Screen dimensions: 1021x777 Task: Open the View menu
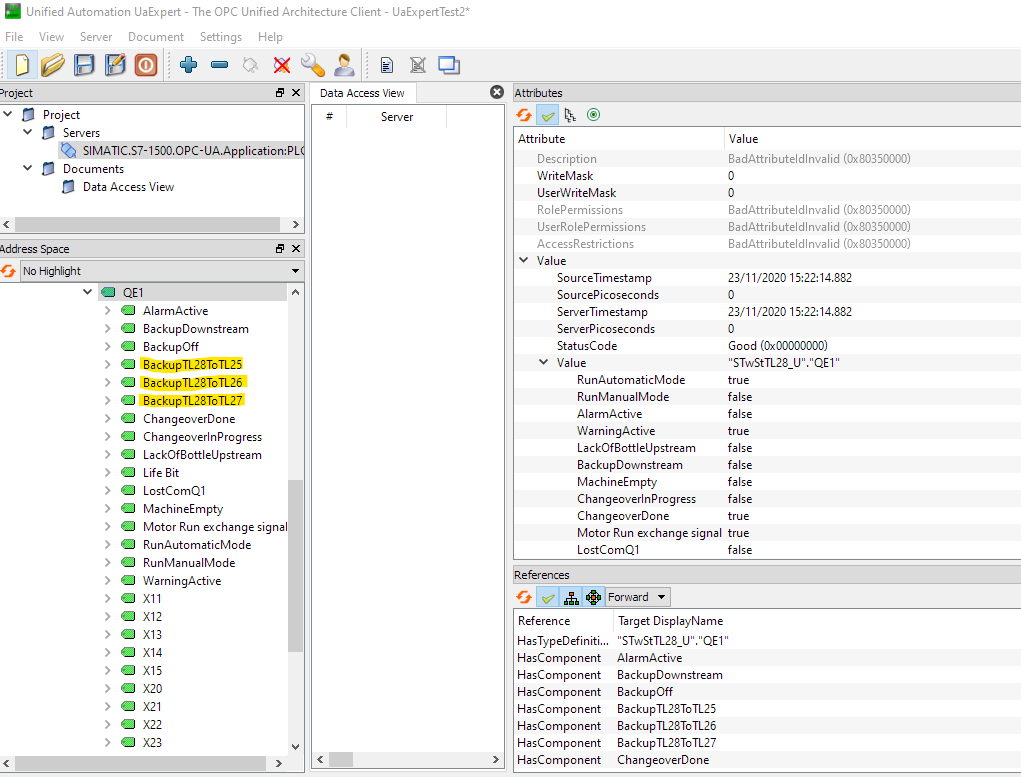(51, 36)
